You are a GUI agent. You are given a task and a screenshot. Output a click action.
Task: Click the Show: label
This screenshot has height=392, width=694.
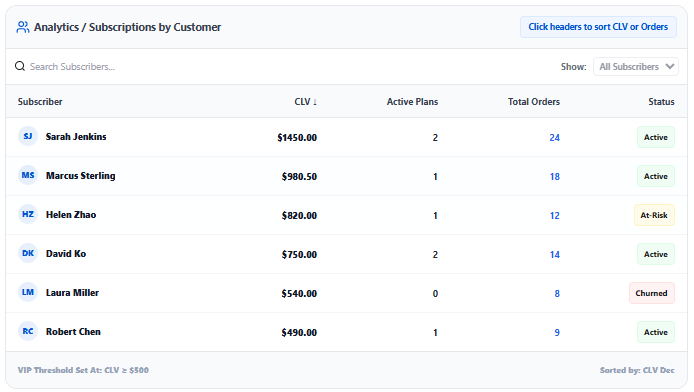[574, 67]
